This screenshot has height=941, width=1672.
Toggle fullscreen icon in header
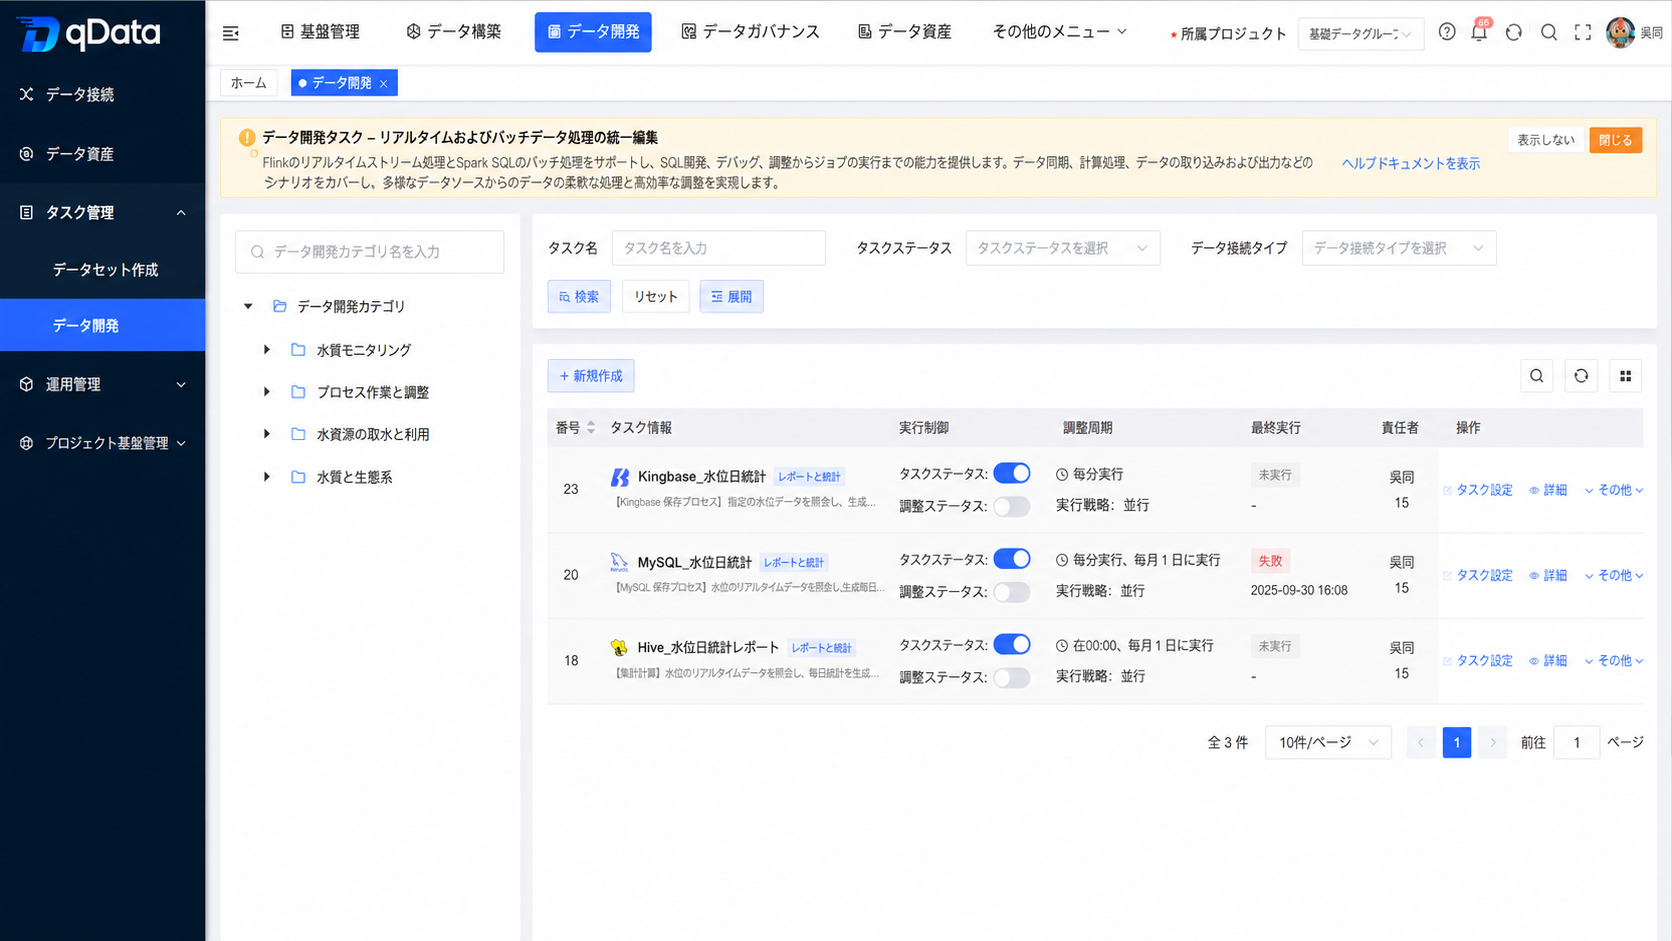click(x=1583, y=32)
